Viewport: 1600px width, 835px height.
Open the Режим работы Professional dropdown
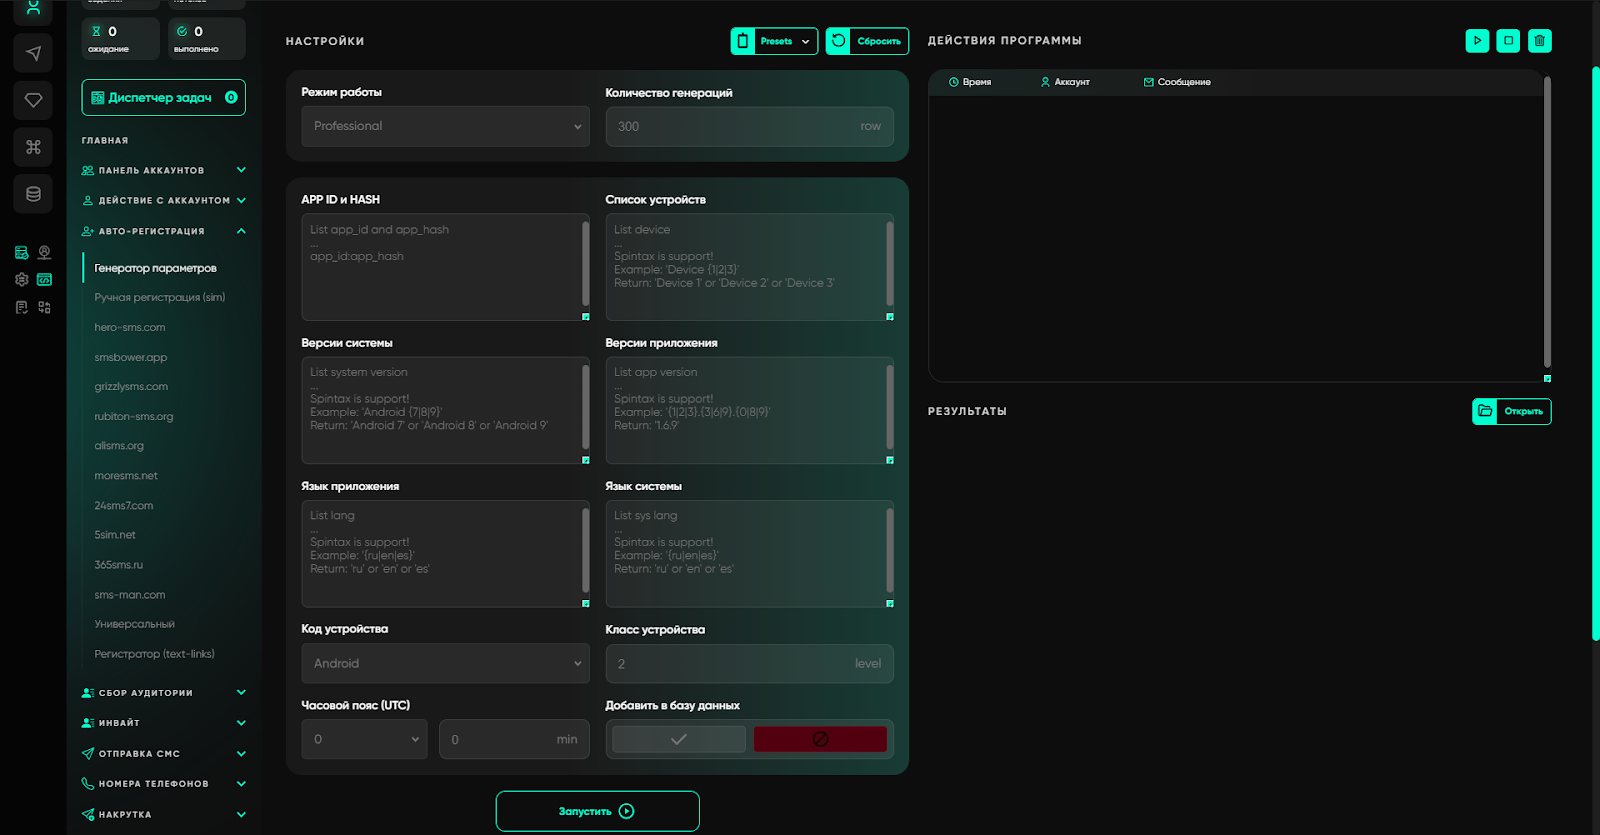[x=445, y=126]
